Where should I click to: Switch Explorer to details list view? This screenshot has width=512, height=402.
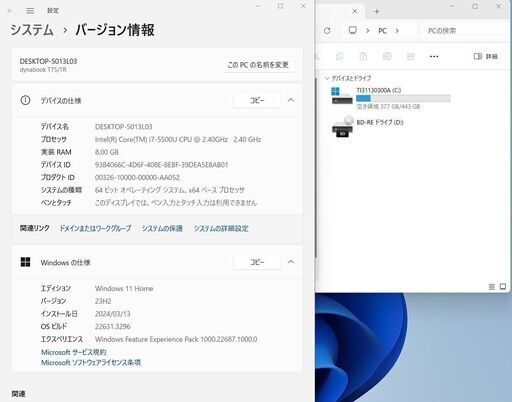coord(491,287)
